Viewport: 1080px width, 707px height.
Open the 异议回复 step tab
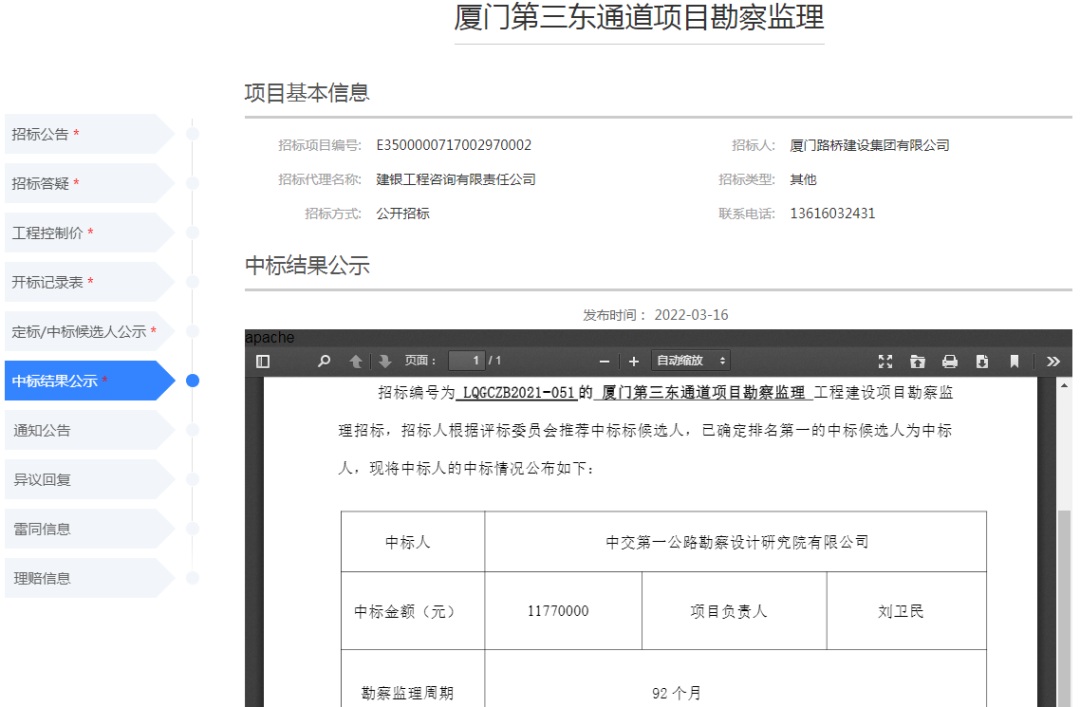(x=90, y=480)
